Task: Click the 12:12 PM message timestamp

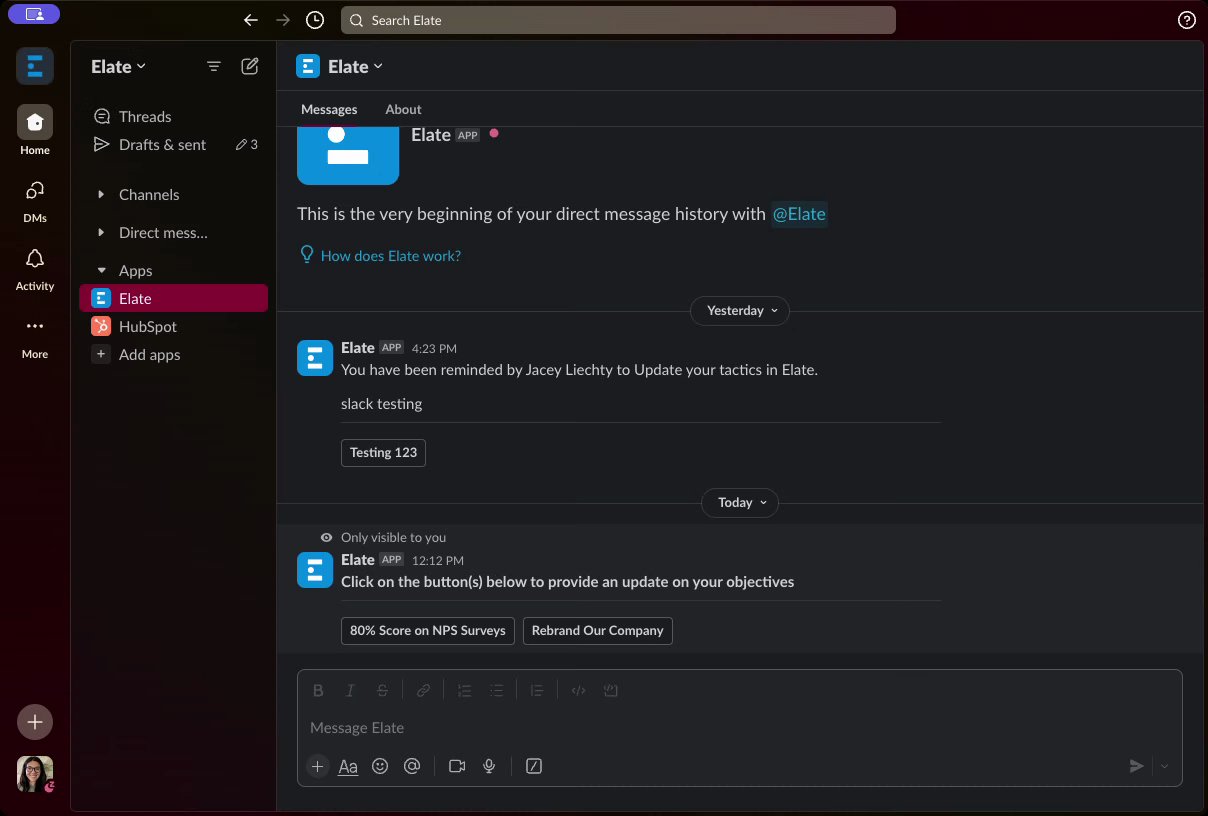Action: tap(438, 561)
